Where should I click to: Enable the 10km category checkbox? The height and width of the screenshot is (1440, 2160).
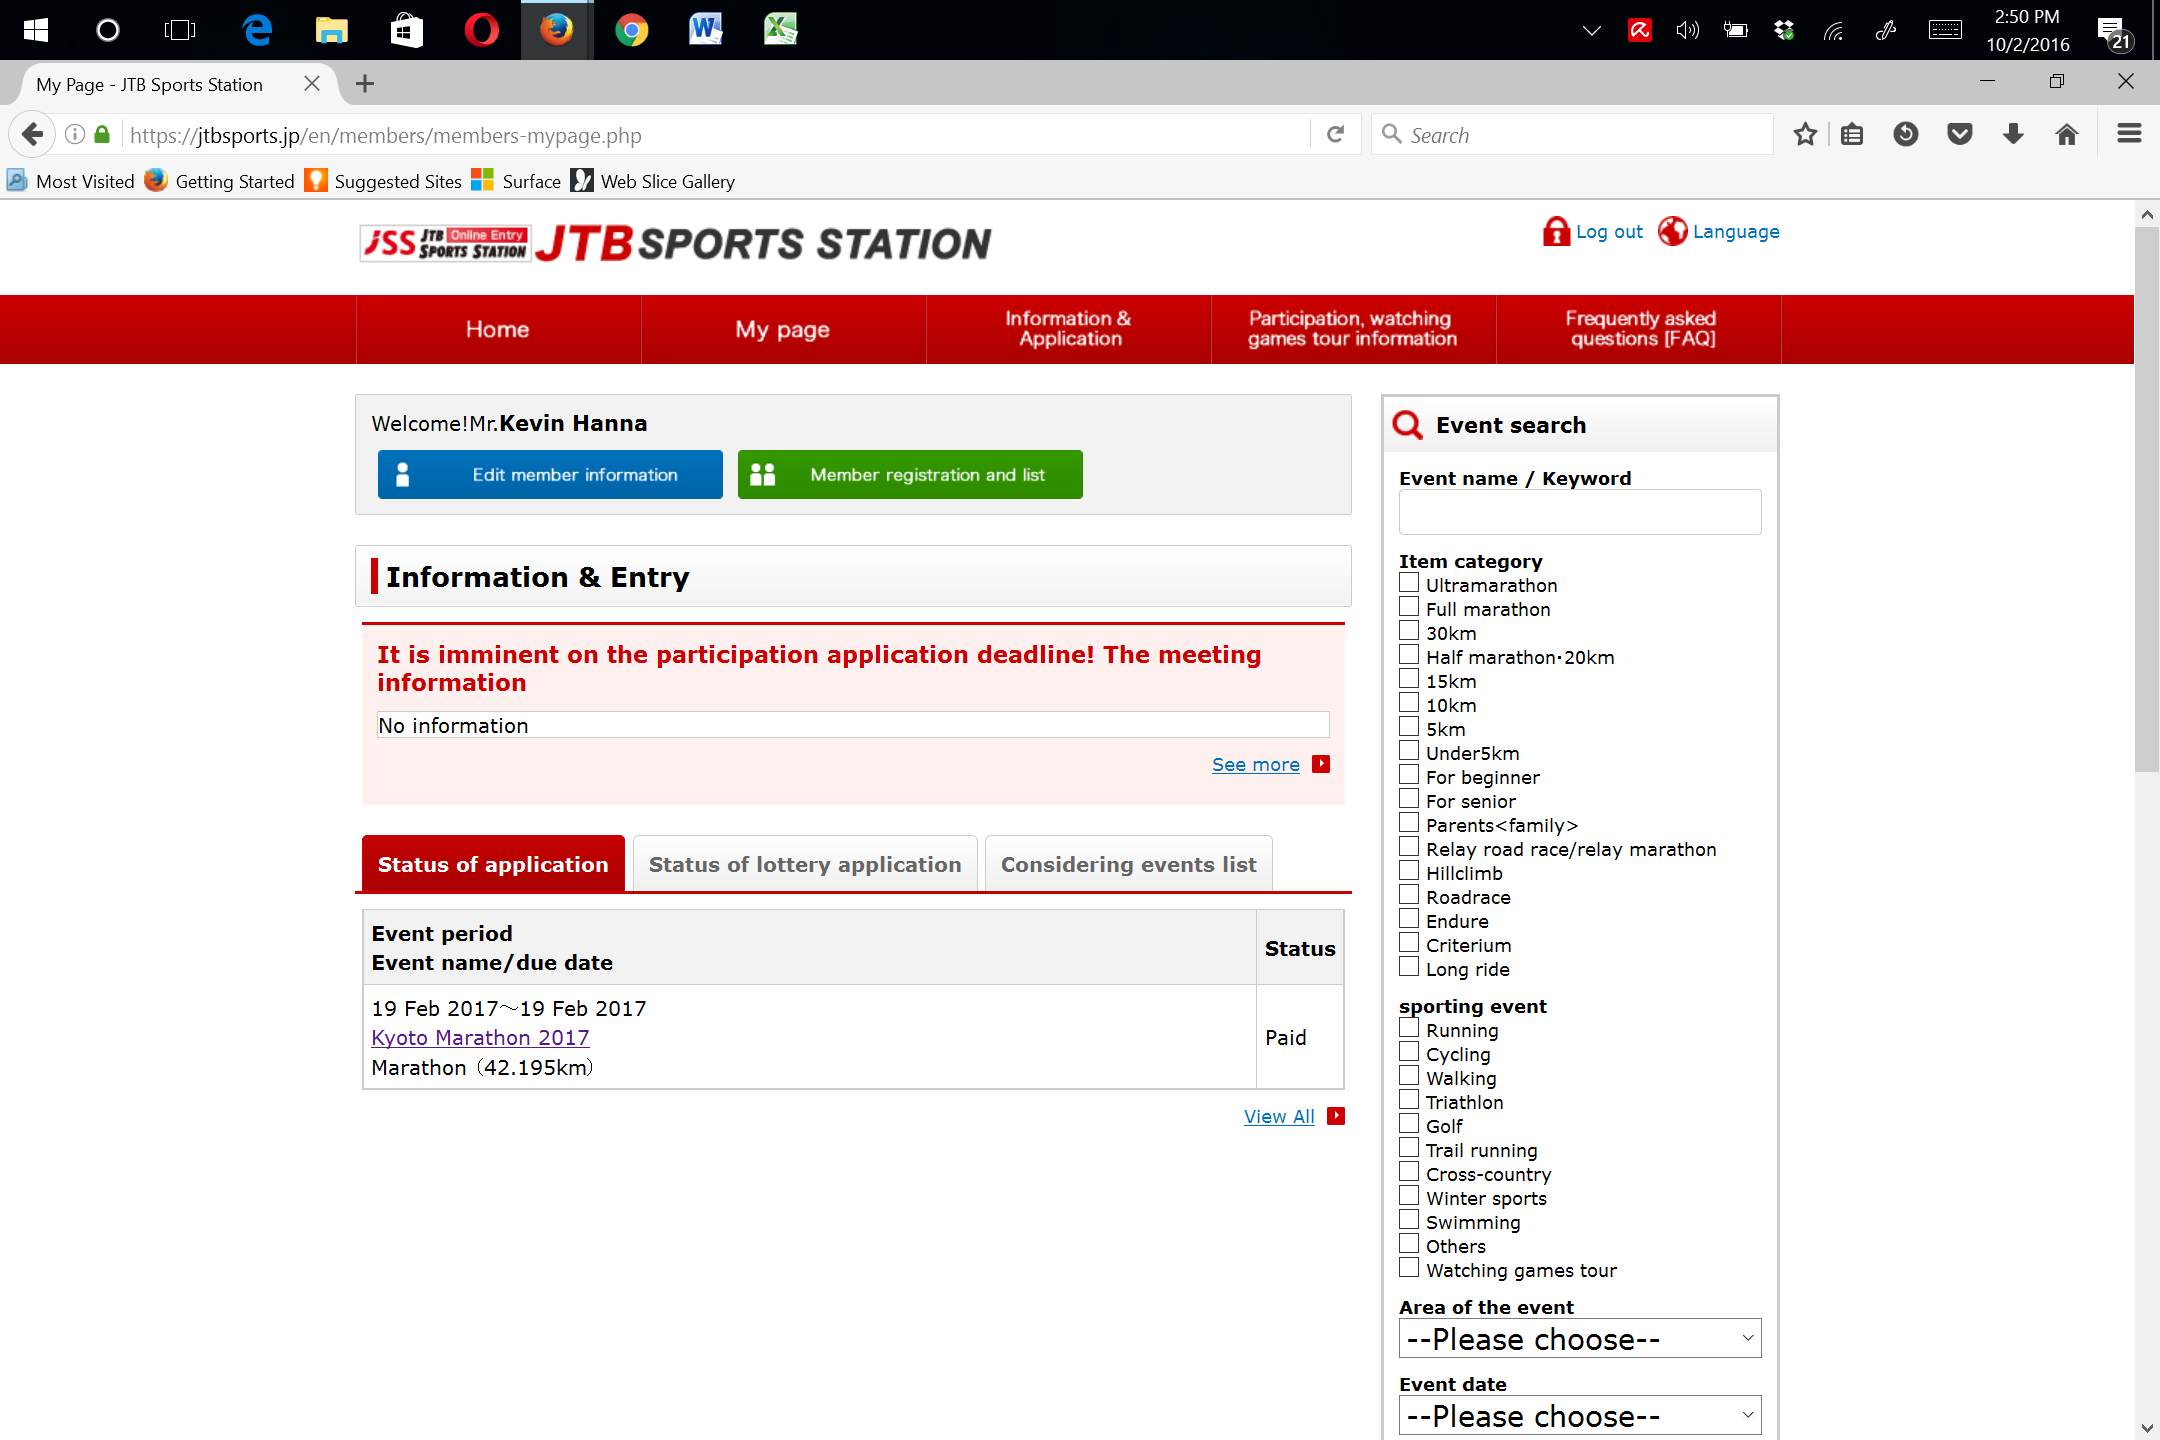click(x=1409, y=703)
